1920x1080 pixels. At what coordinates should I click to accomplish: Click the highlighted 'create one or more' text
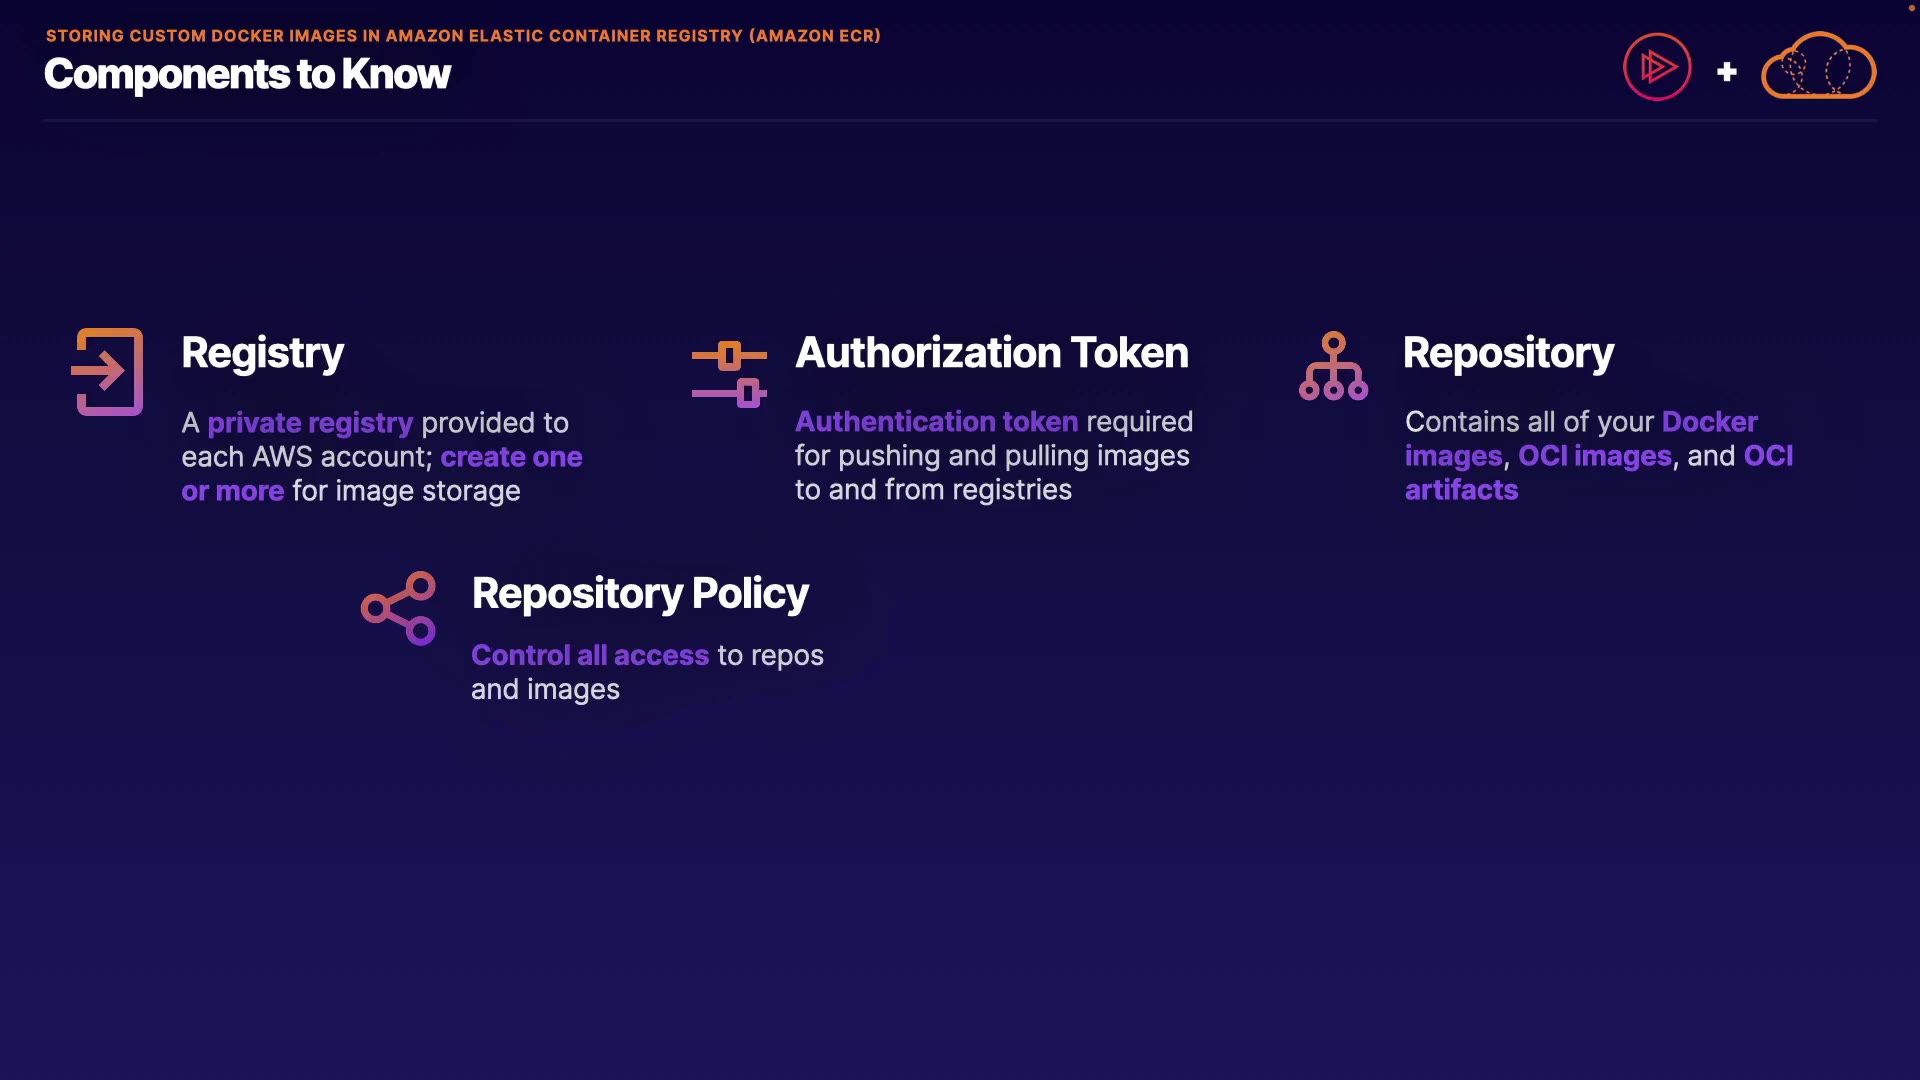pyautogui.click(x=511, y=457)
